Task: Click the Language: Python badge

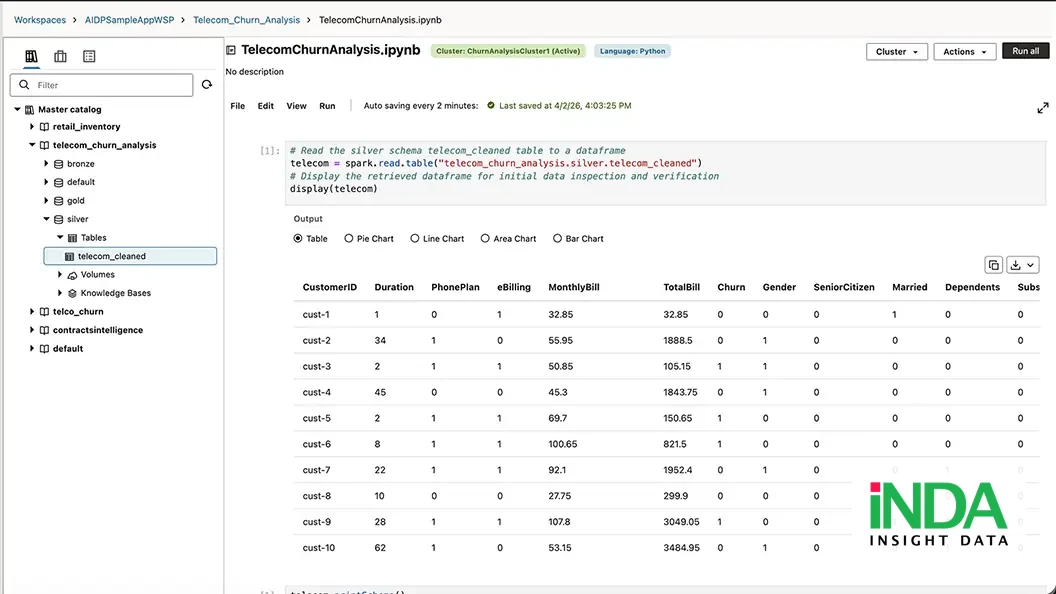Action: [632, 51]
